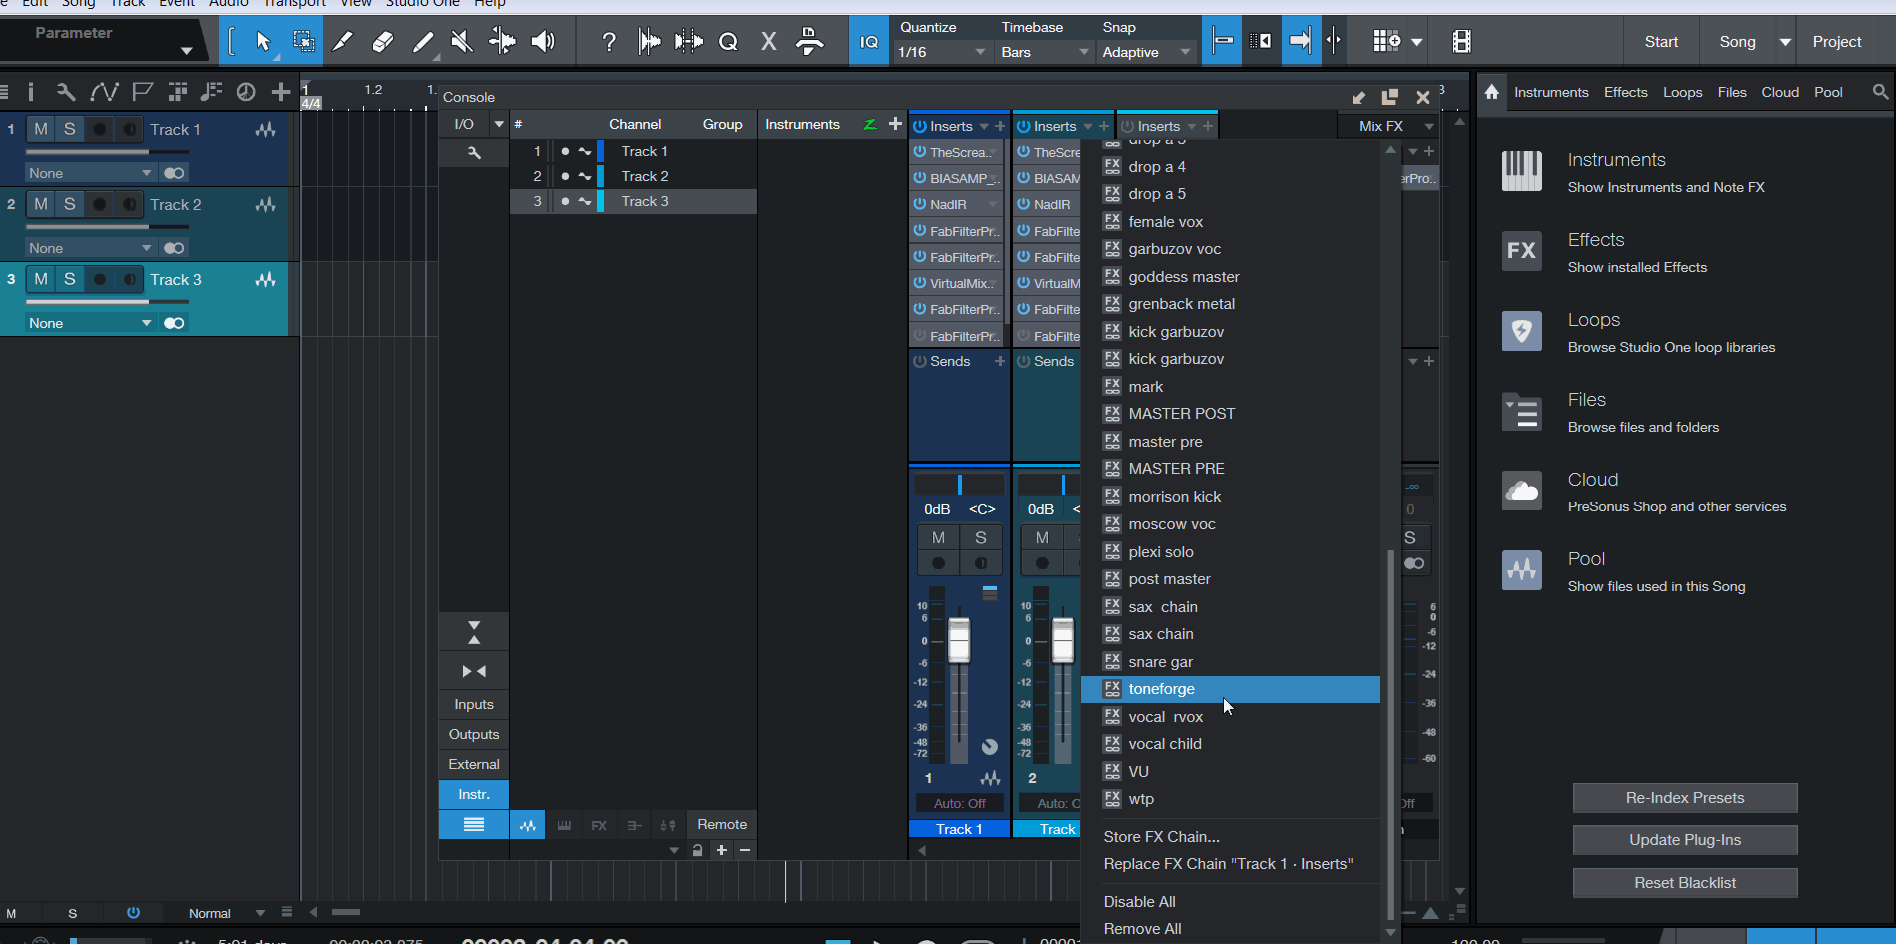The height and width of the screenshot is (944, 1896).
Task: Open browser search magnifier
Action: coord(1880,92)
